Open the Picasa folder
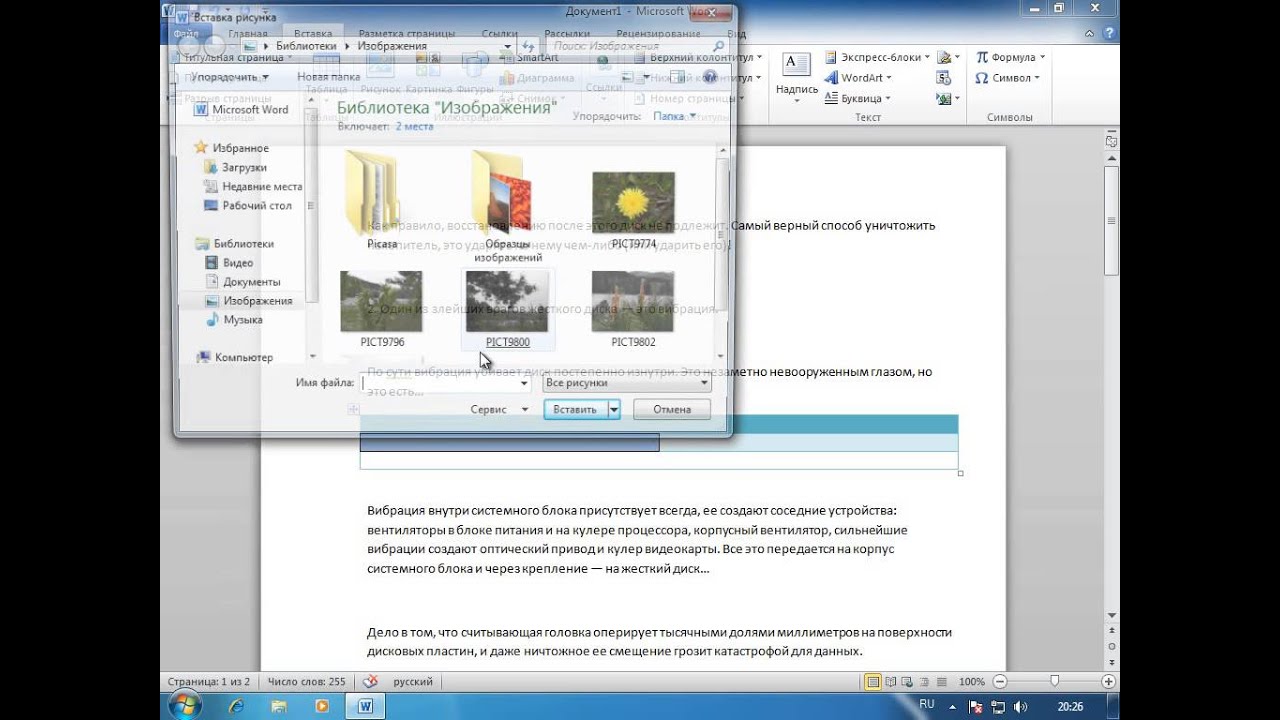The width and height of the screenshot is (1280, 720). tap(381, 200)
